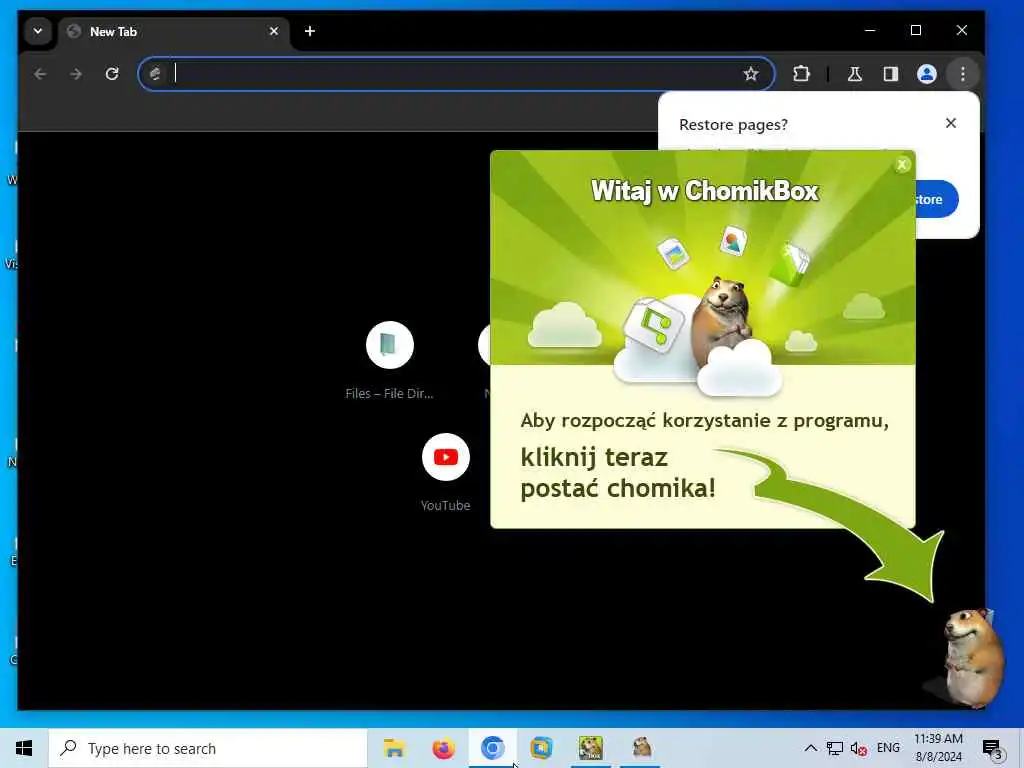Image resolution: width=1024 pixels, height=768 pixels.
Task: Open the profile avatar menu
Action: (926, 74)
